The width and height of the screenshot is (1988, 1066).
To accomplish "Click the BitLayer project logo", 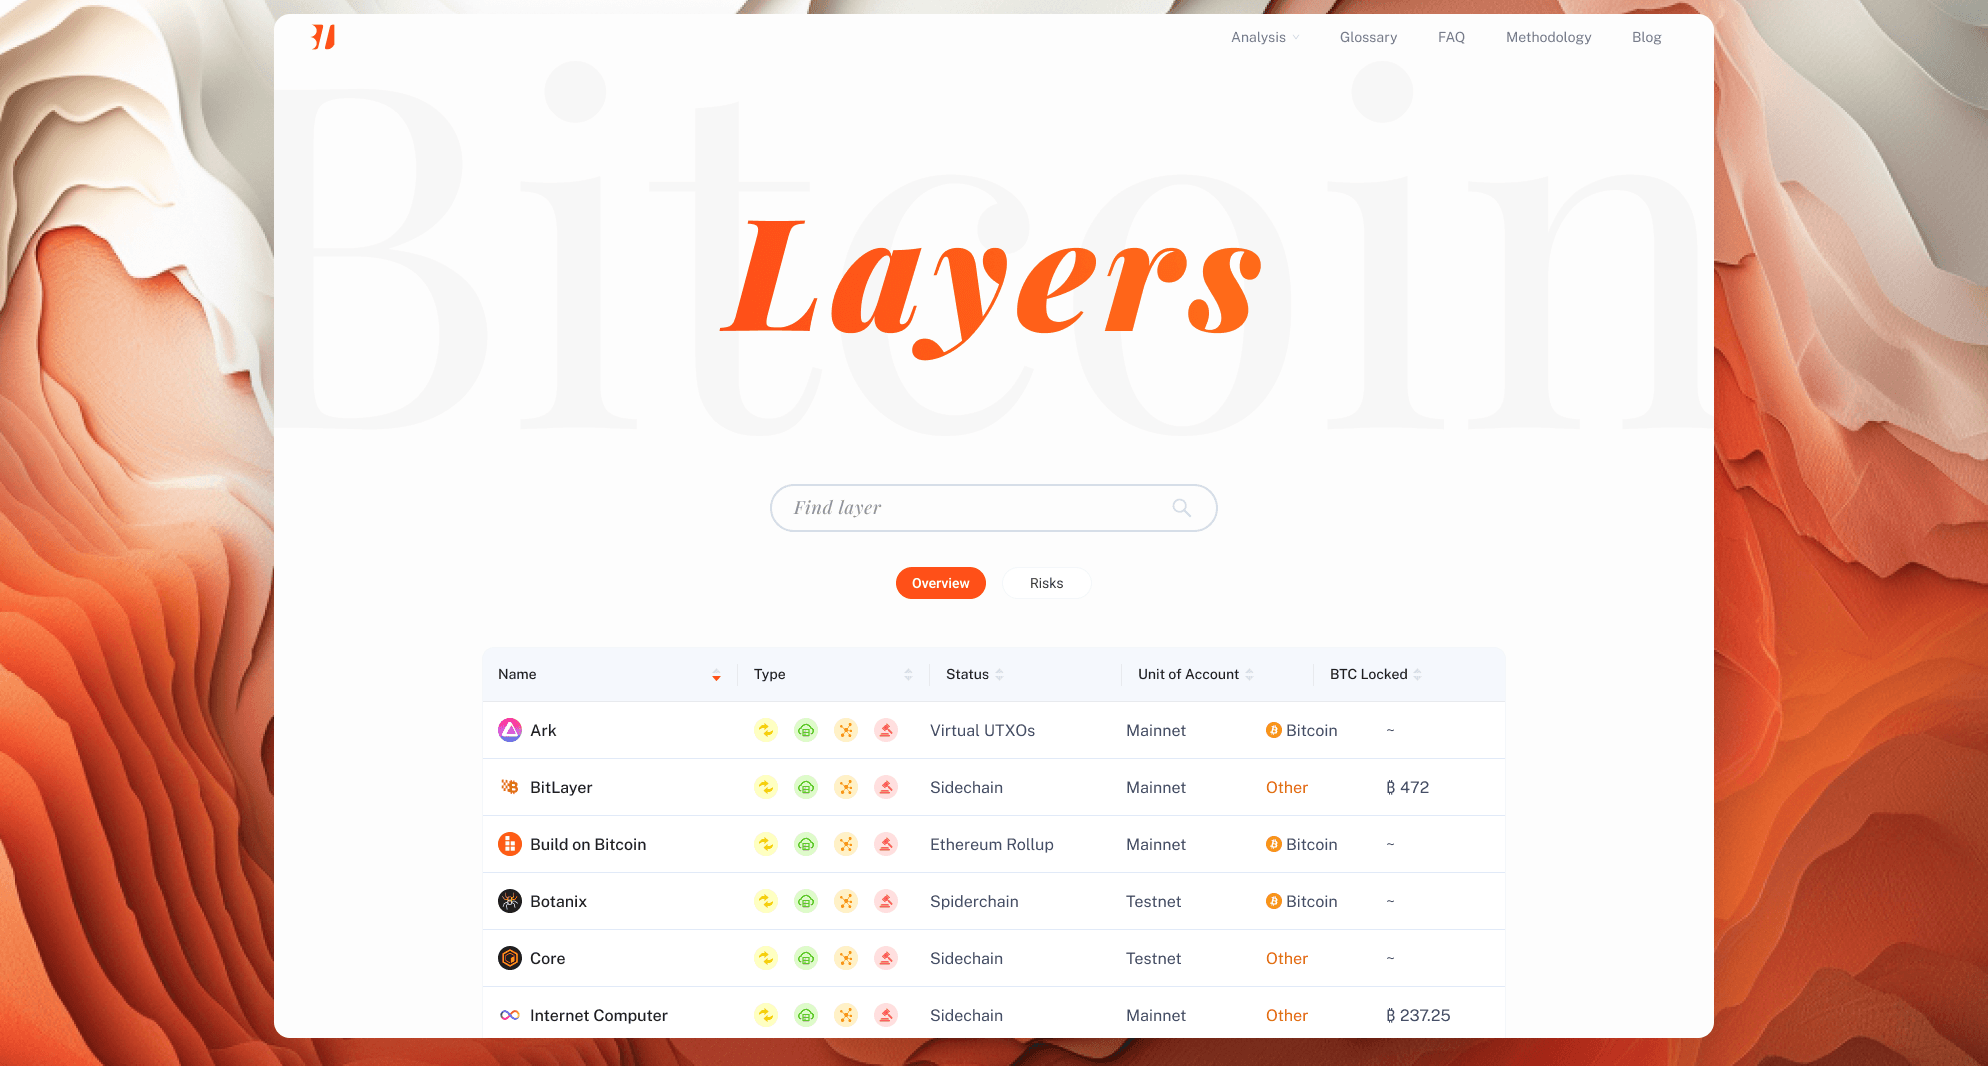I will 510,787.
